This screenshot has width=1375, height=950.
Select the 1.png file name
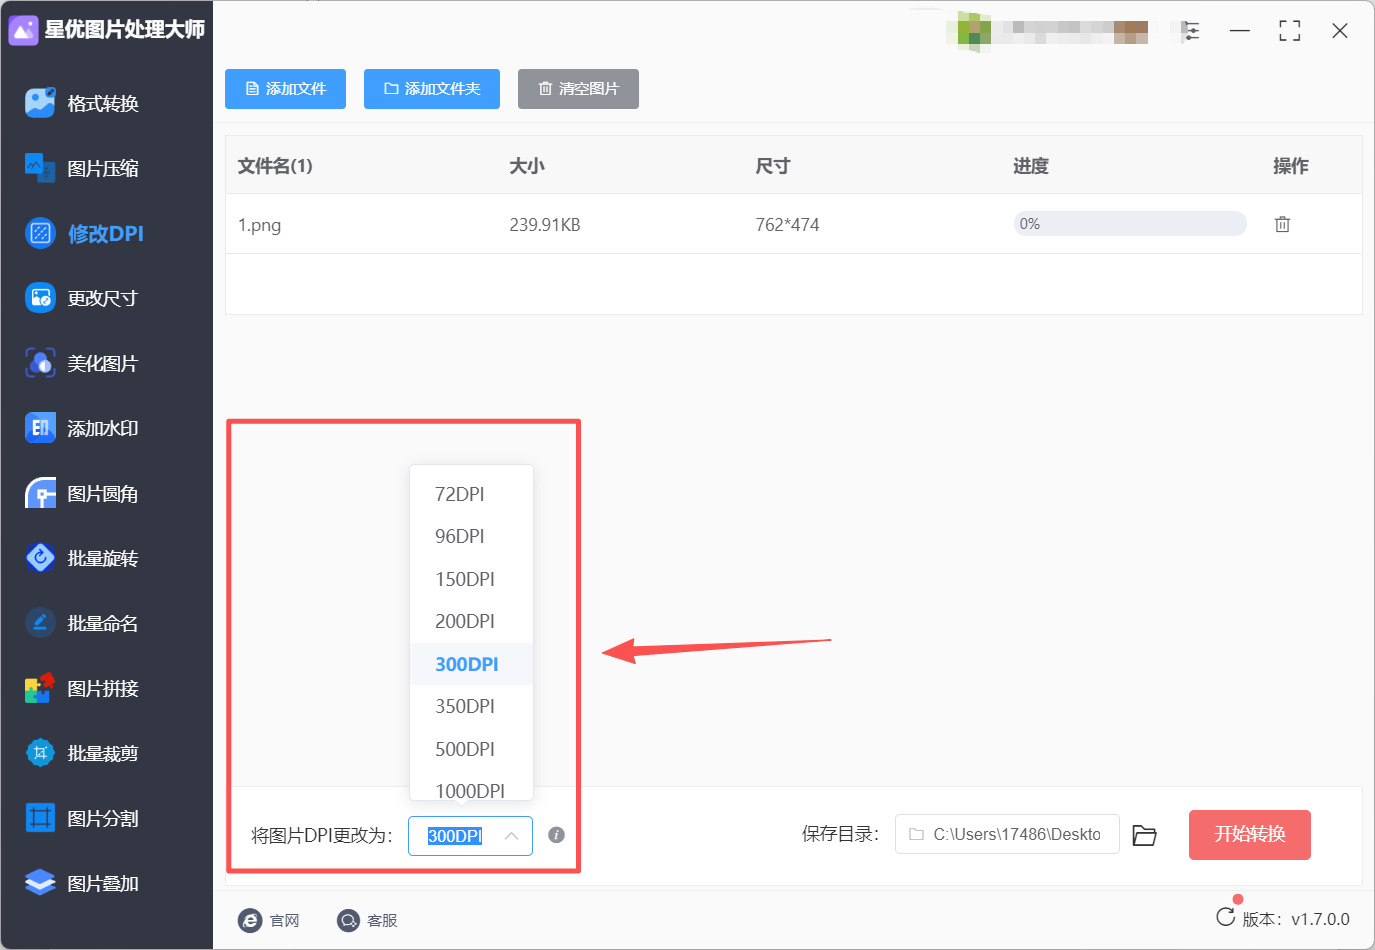[259, 225]
